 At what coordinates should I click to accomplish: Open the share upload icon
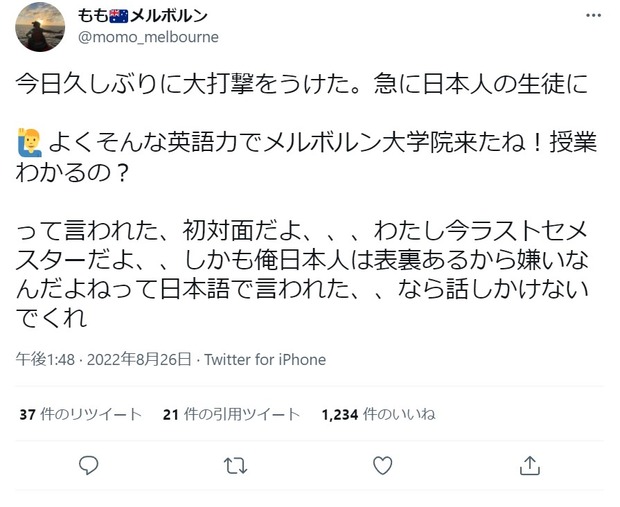click(530, 465)
